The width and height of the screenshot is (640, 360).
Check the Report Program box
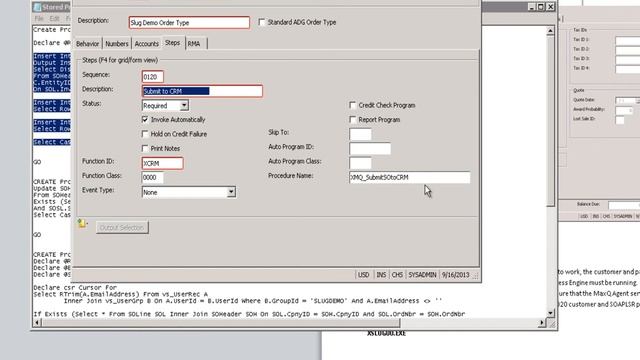tap(353, 120)
